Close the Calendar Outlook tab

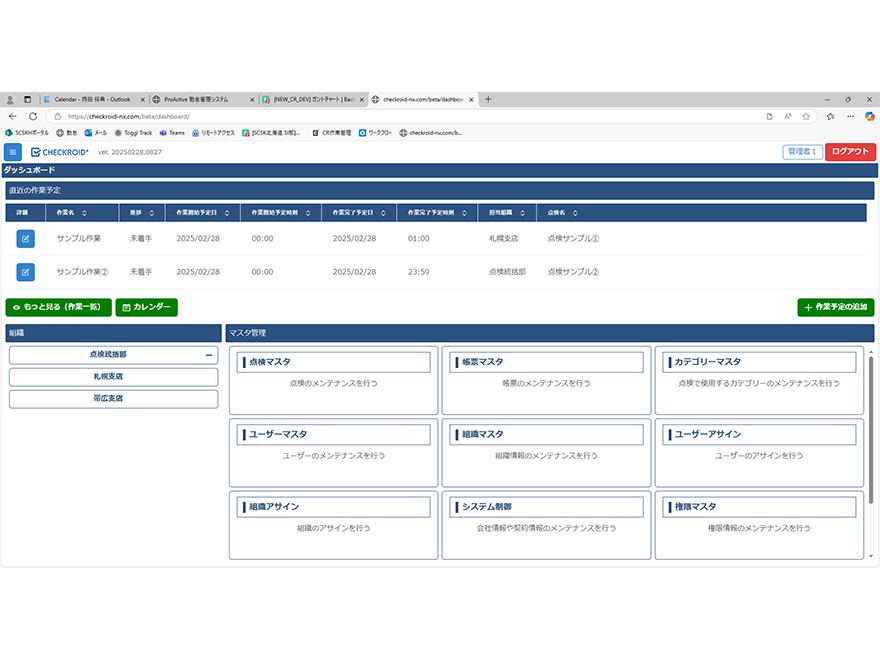click(x=143, y=99)
